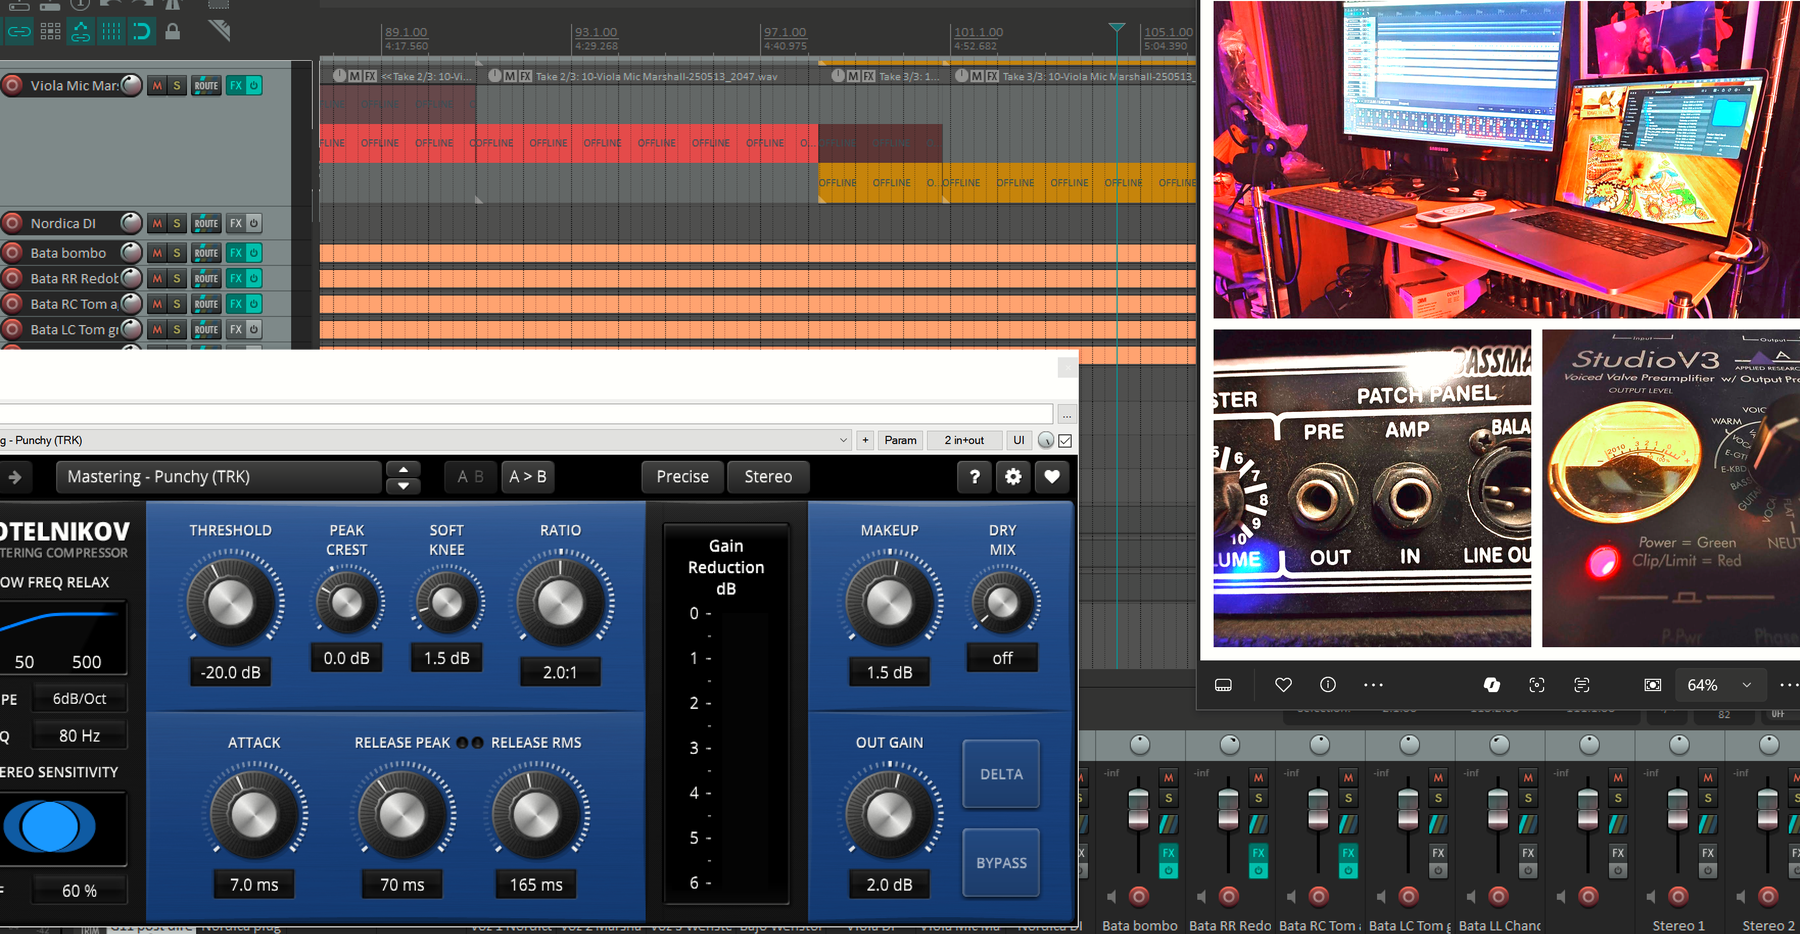
Task: Open the FX preset dropdown arrow
Action: coord(843,440)
